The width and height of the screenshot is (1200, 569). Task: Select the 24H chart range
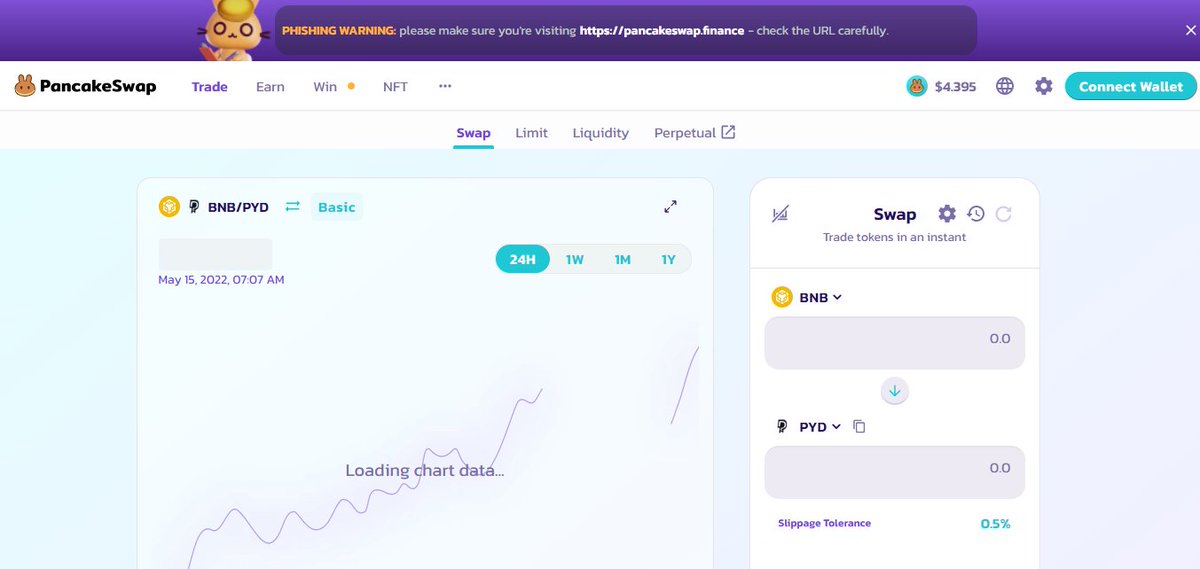(x=523, y=260)
